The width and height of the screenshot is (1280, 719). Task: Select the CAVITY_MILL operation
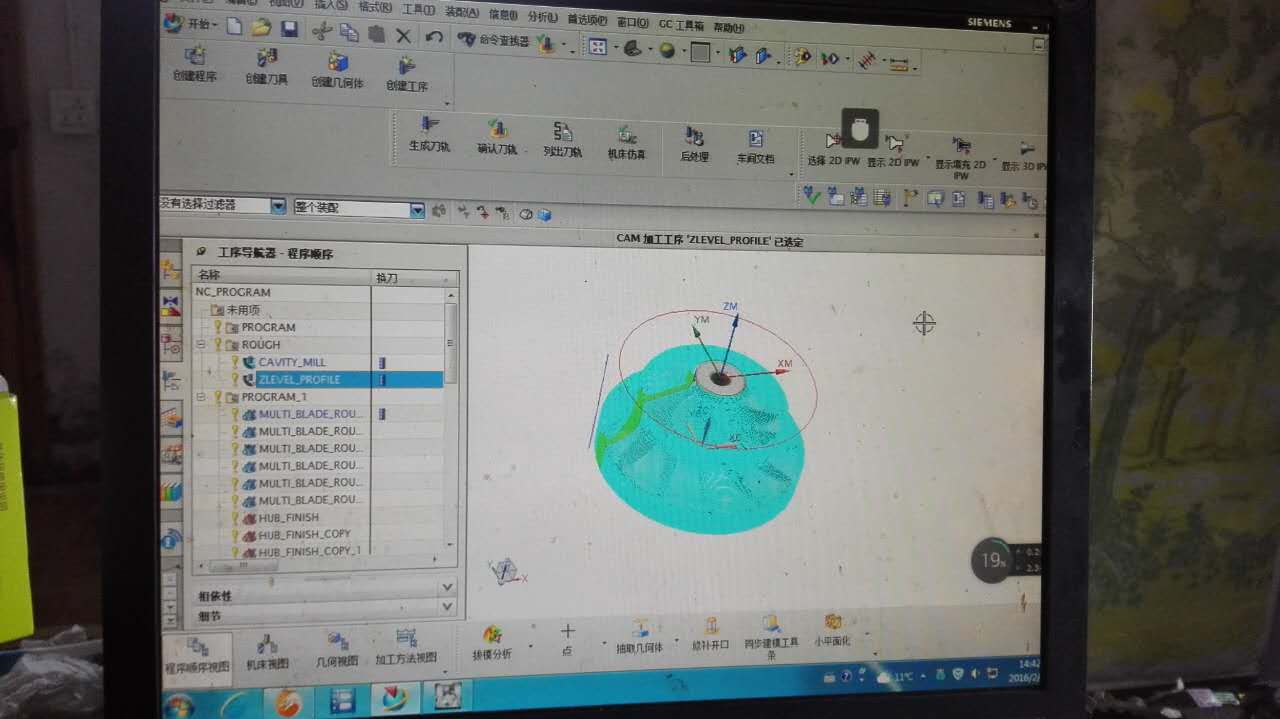coord(292,362)
